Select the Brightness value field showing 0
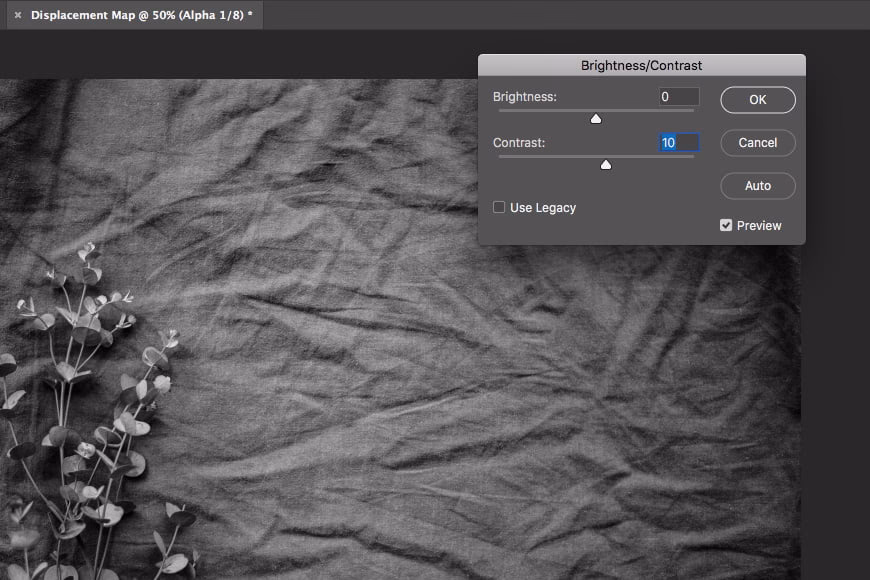Screen dimensions: 870x580 (678, 96)
